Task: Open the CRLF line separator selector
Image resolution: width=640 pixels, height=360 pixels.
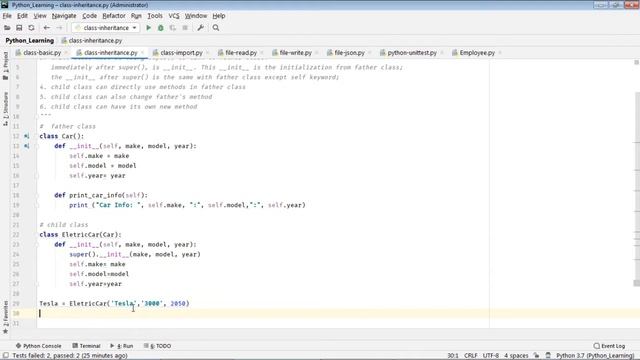Action: (470, 356)
